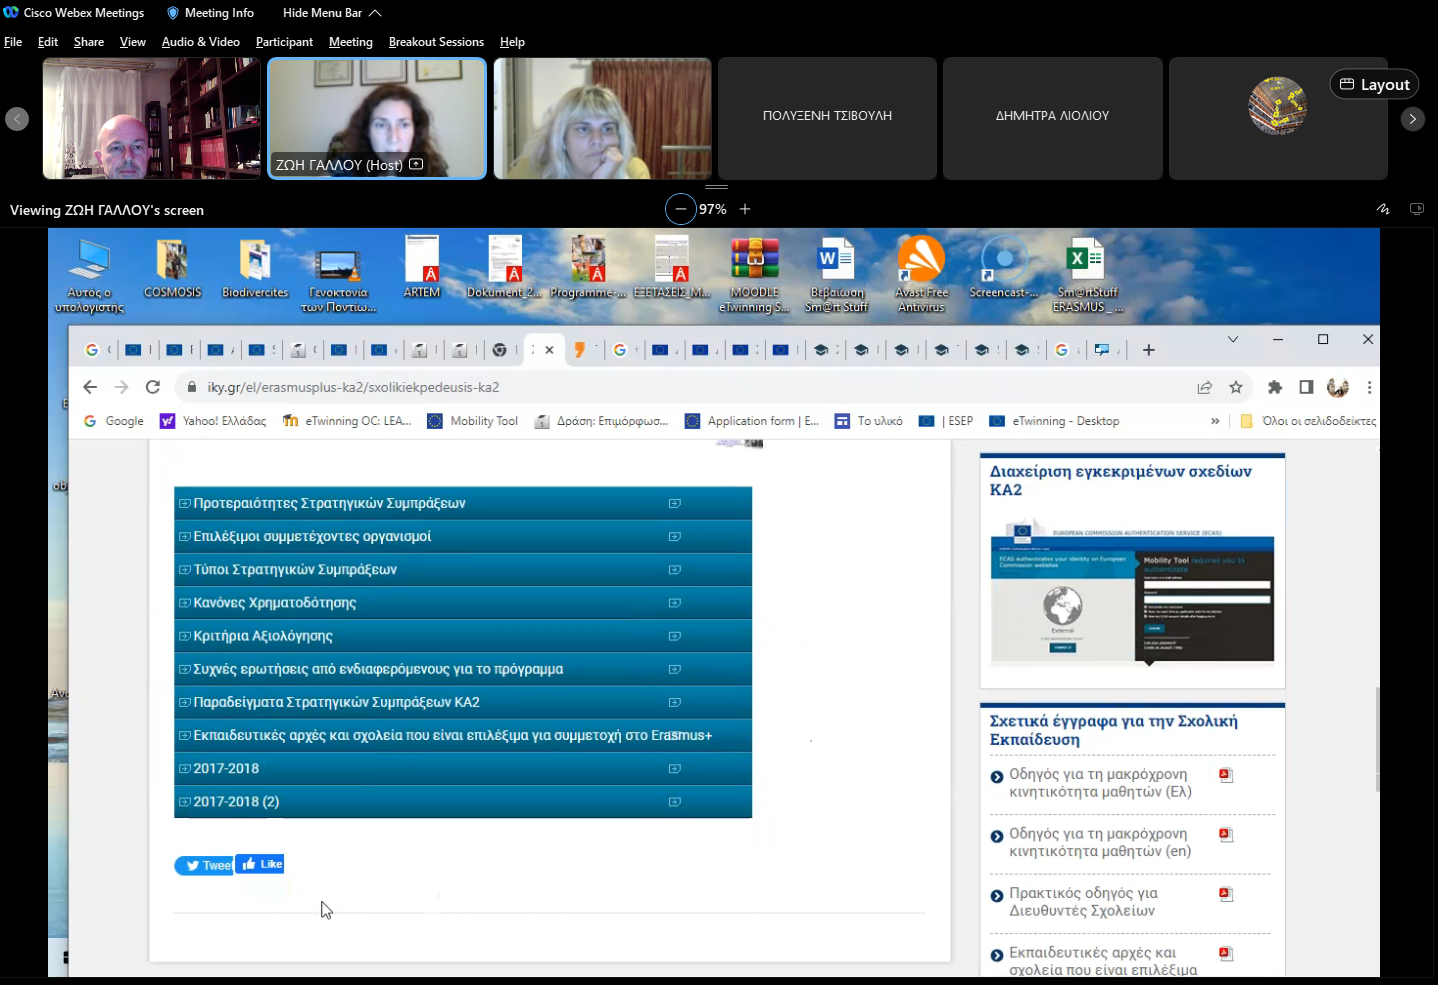Open the Breakout Sessions menu
The width and height of the screenshot is (1438, 985).
(x=436, y=42)
